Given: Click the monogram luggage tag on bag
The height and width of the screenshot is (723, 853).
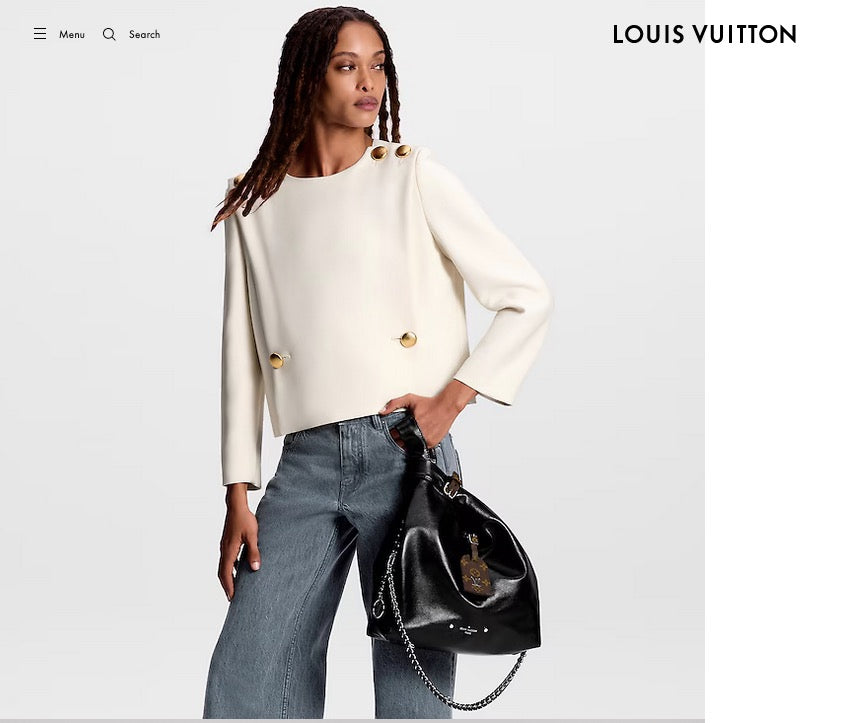Looking at the screenshot, I should [475, 566].
